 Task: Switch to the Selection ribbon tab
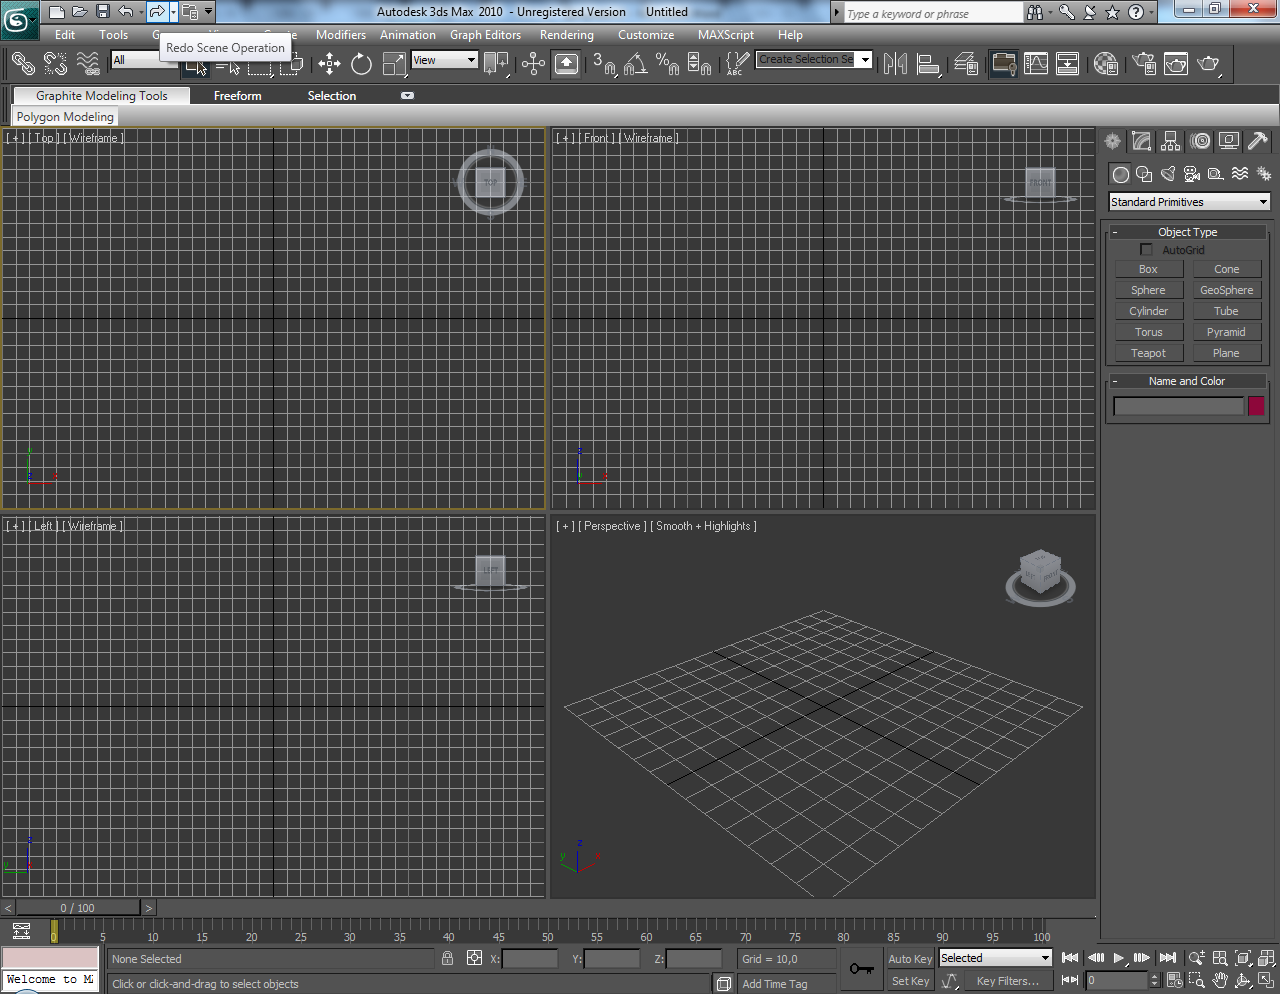[x=332, y=96]
